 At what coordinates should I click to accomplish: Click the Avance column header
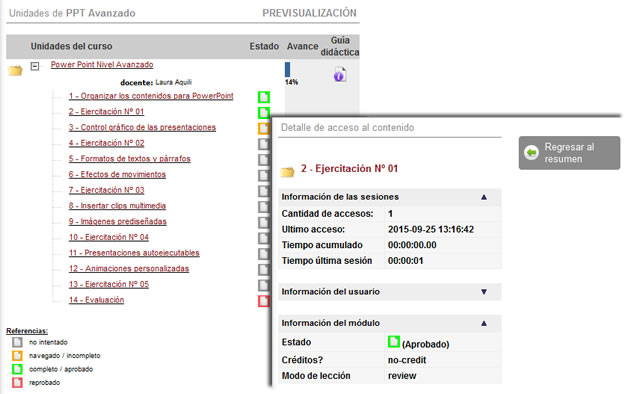pyautogui.click(x=303, y=46)
